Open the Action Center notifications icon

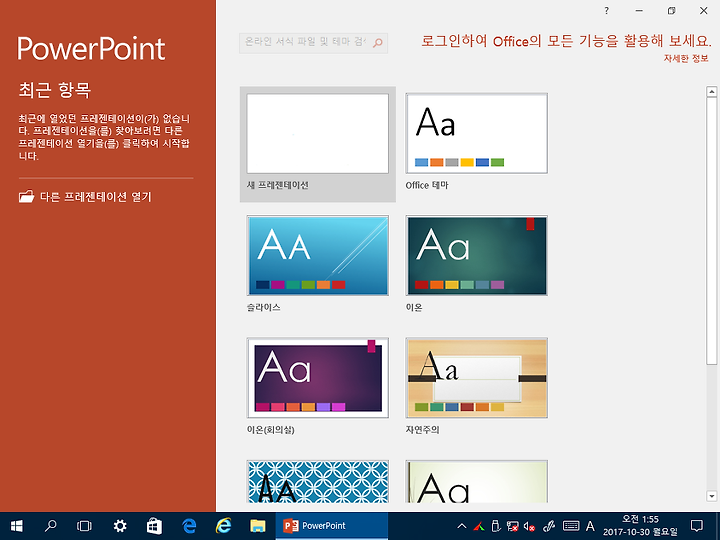point(697,526)
